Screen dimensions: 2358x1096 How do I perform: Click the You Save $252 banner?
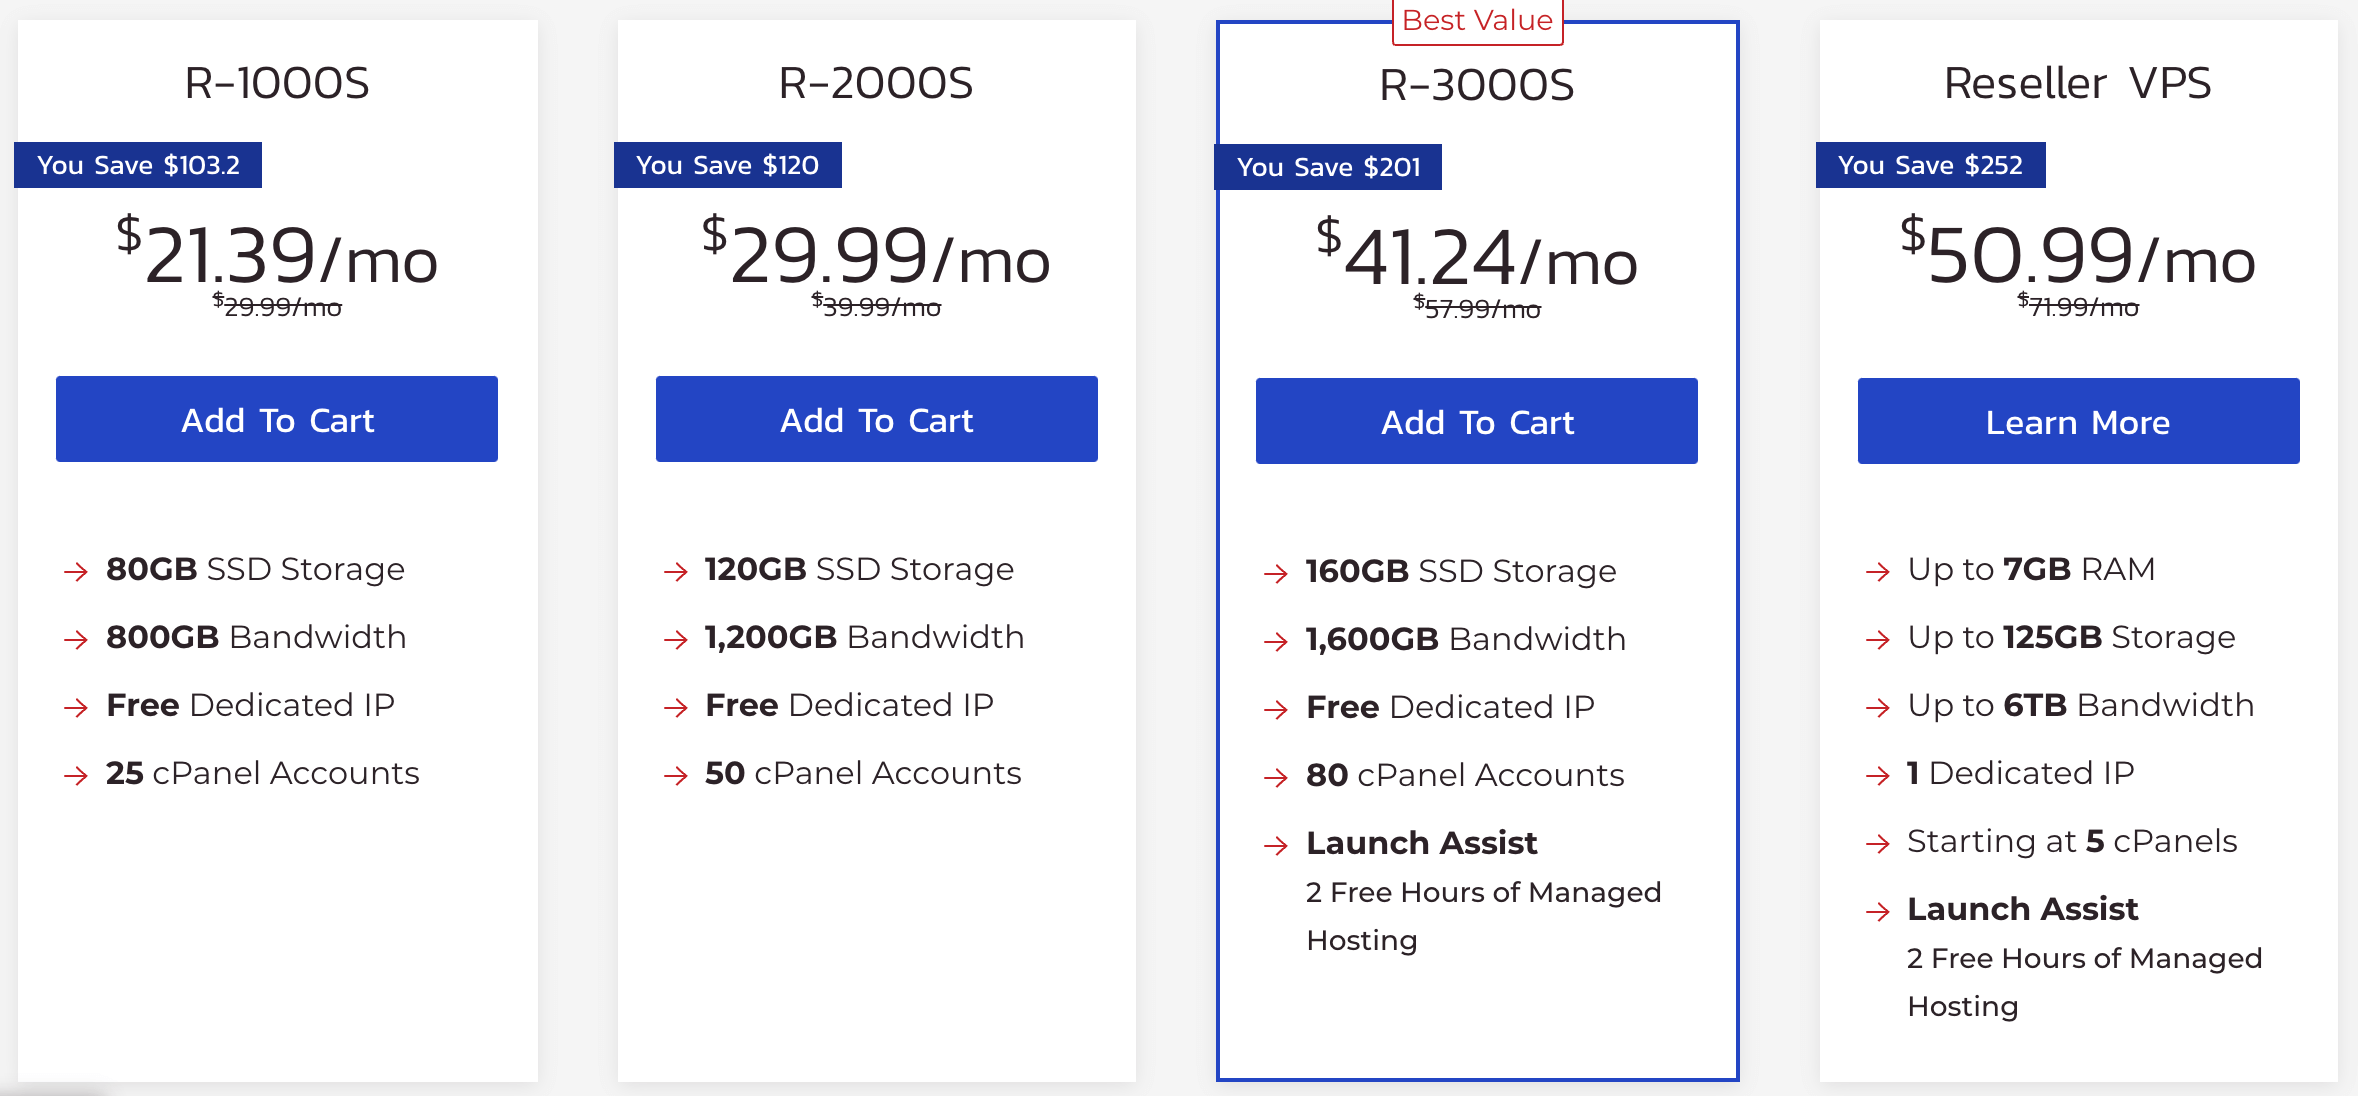coord(1930,165)
